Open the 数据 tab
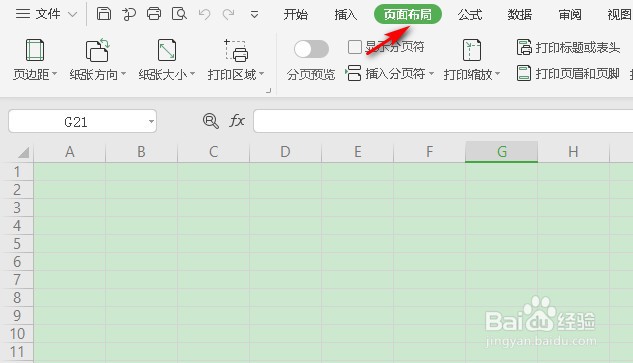633x363 pixels. (x=520, y=15)
